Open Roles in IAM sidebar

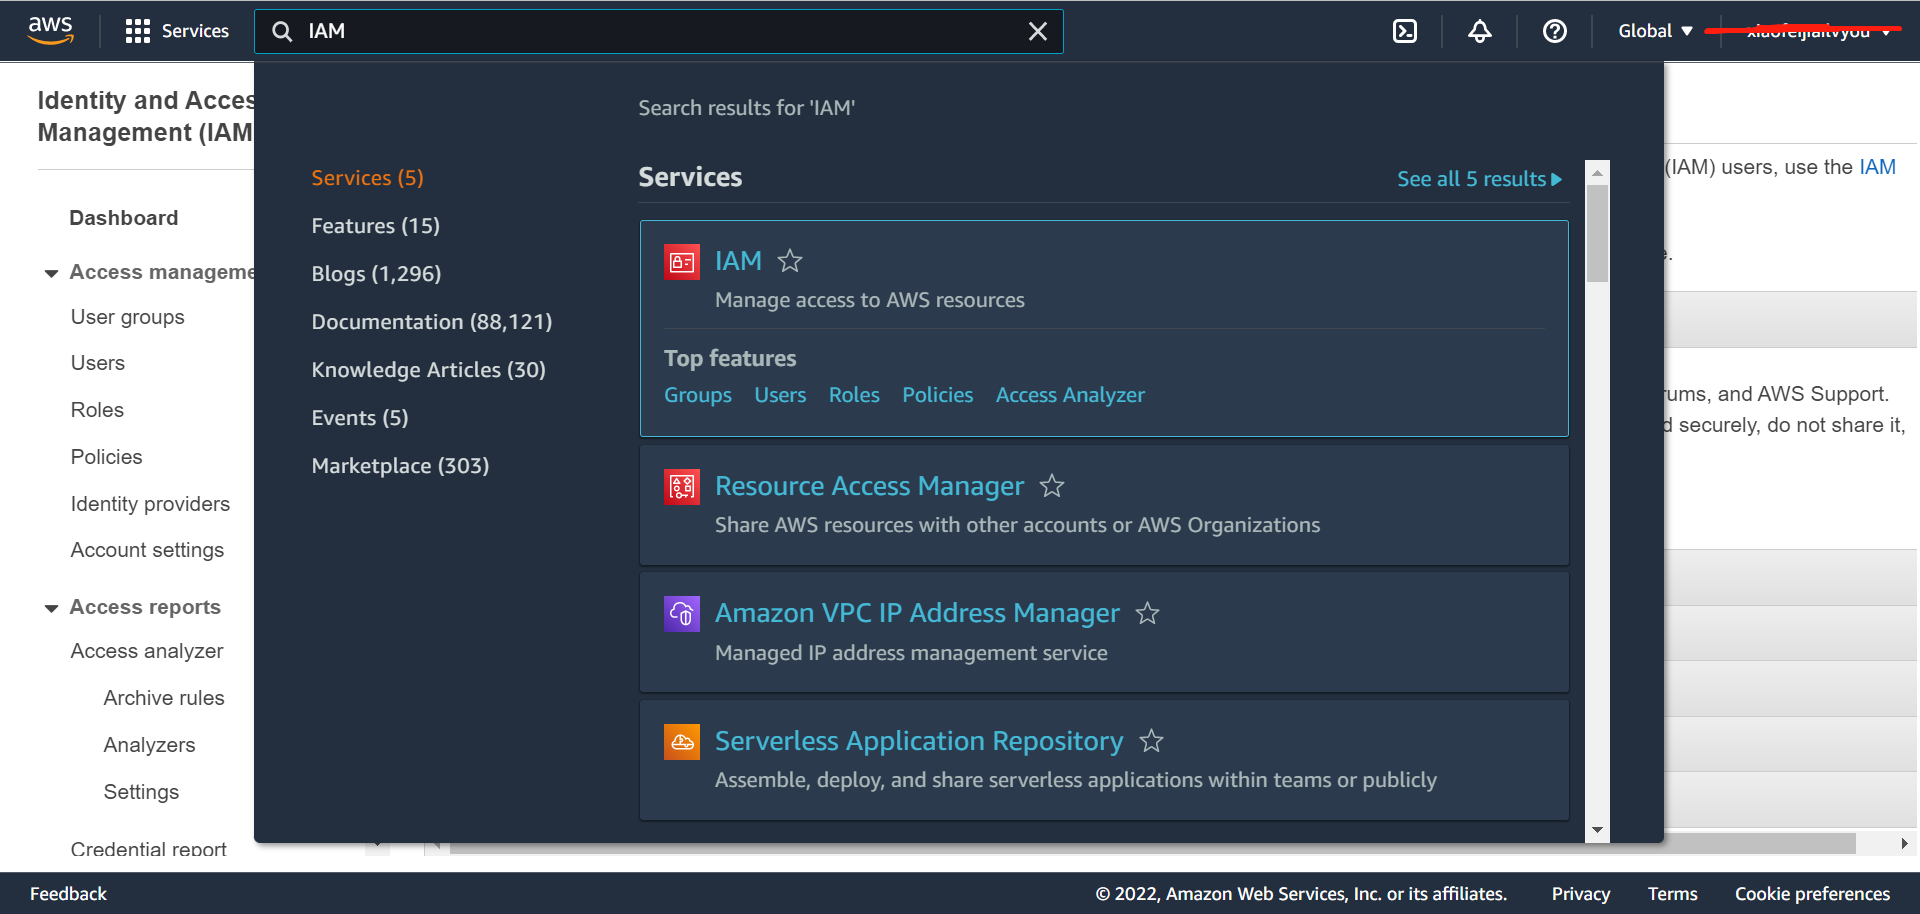pyautogui.click(x=97, y=410)
